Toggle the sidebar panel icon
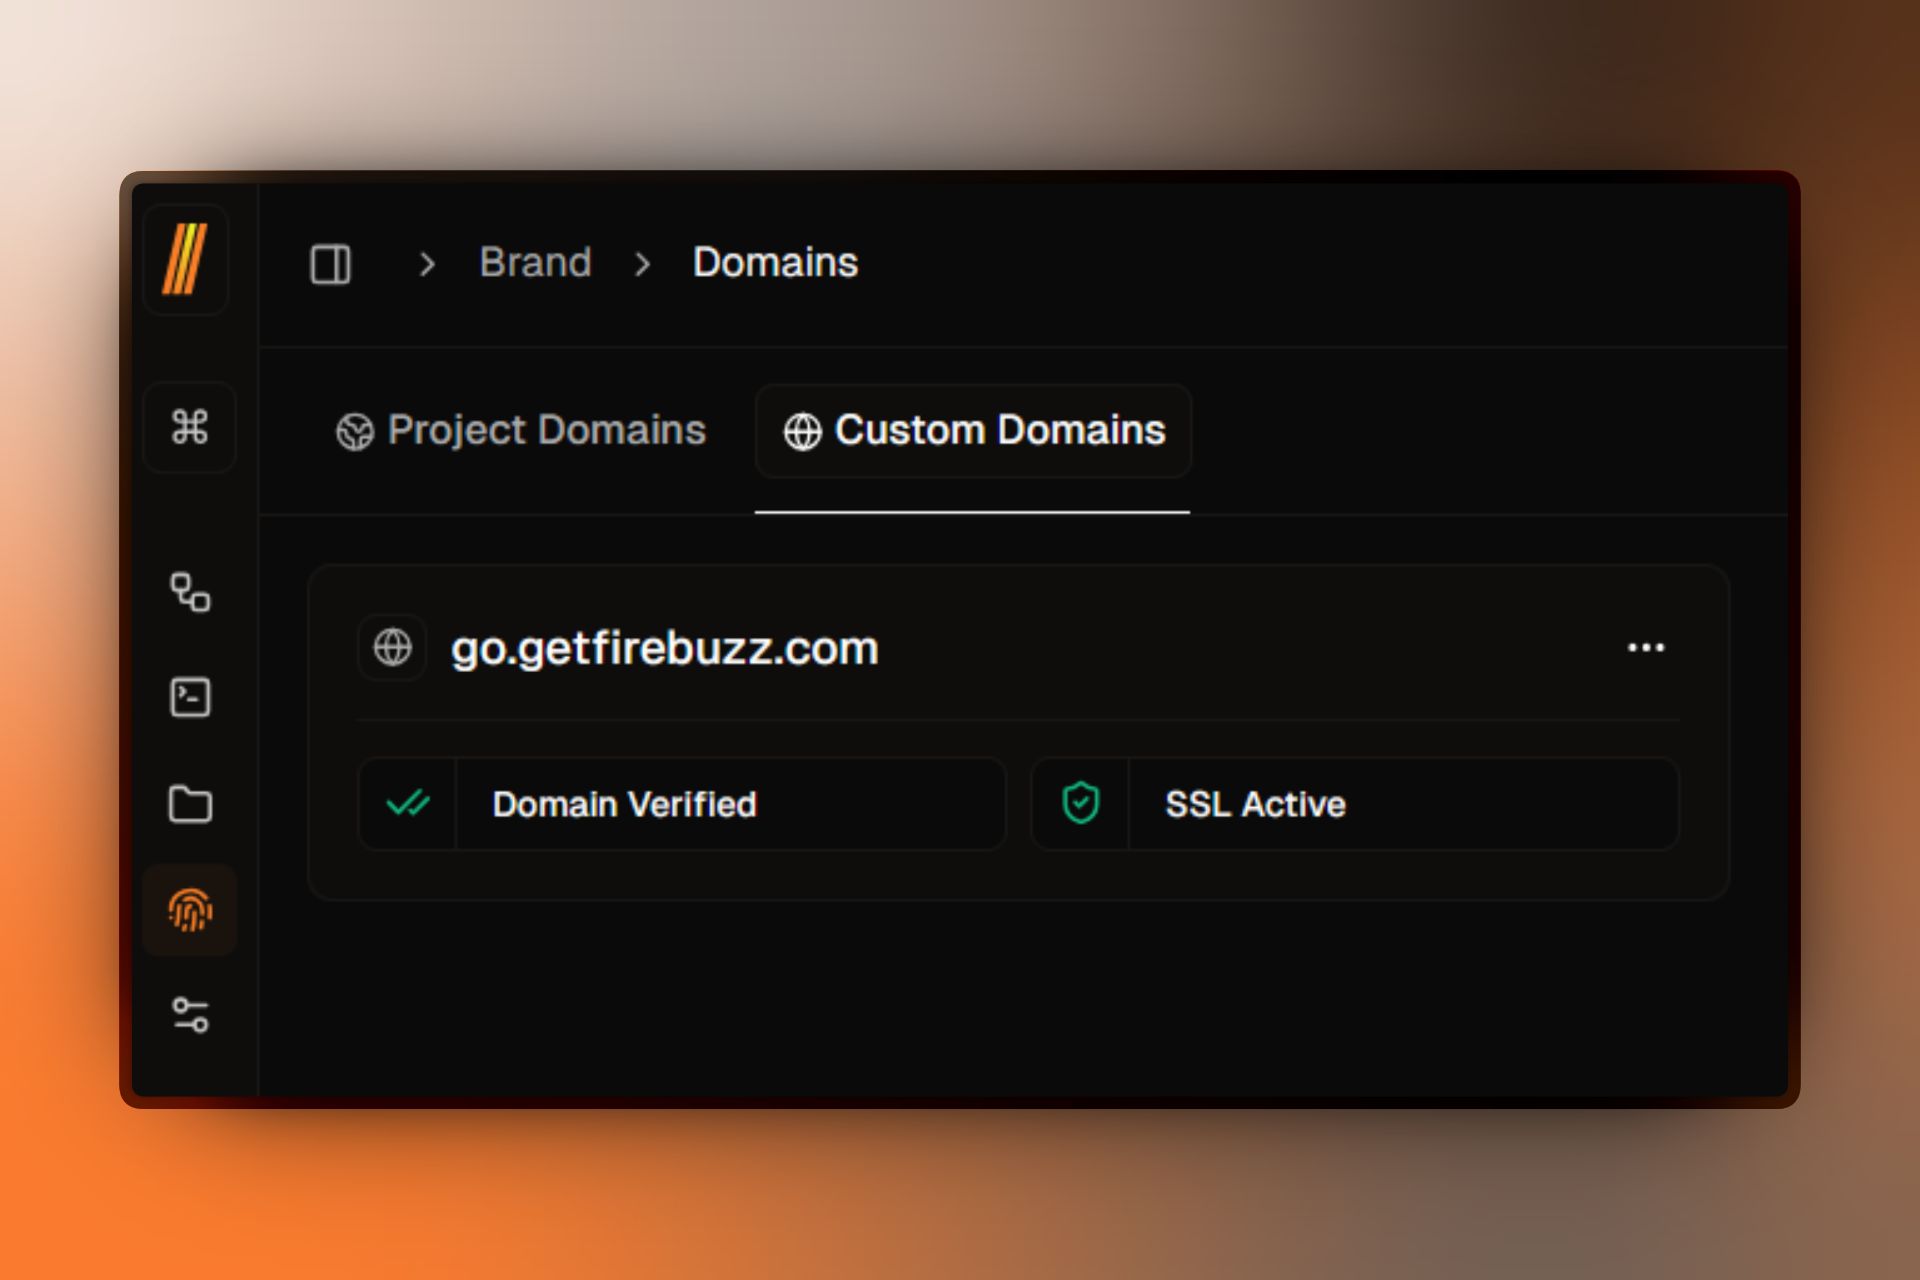Image resolution: width=1920 pixels, height=1280 pixels. pos(331,264)
